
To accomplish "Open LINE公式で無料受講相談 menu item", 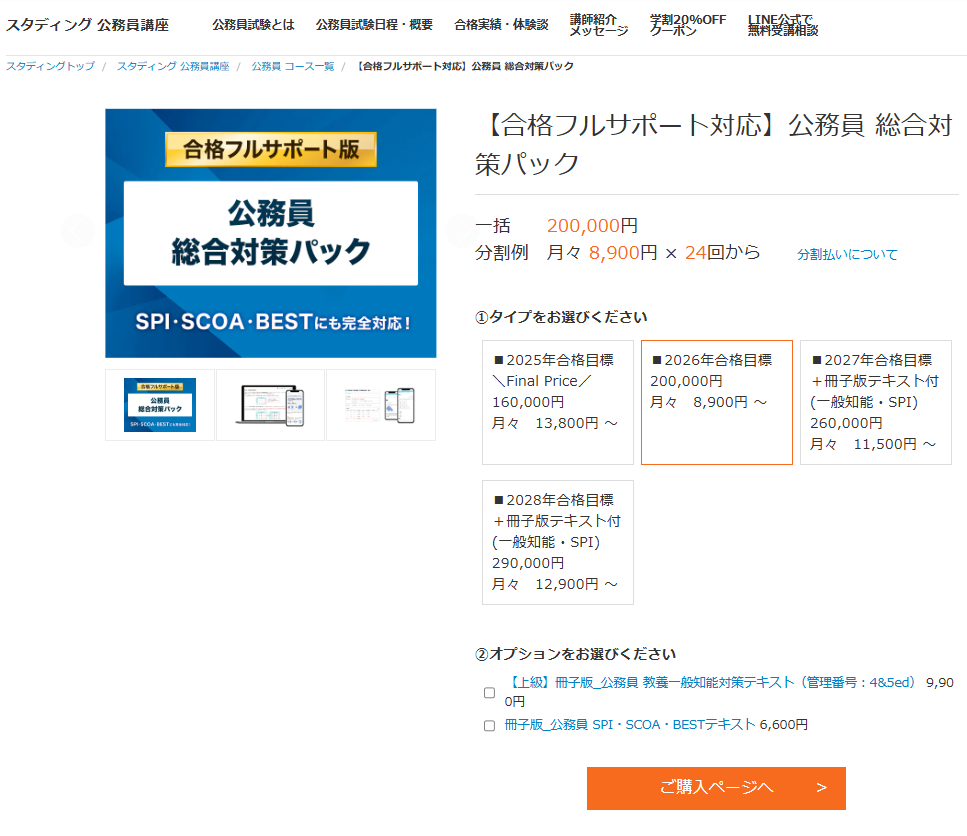I will tap(783, 25).
